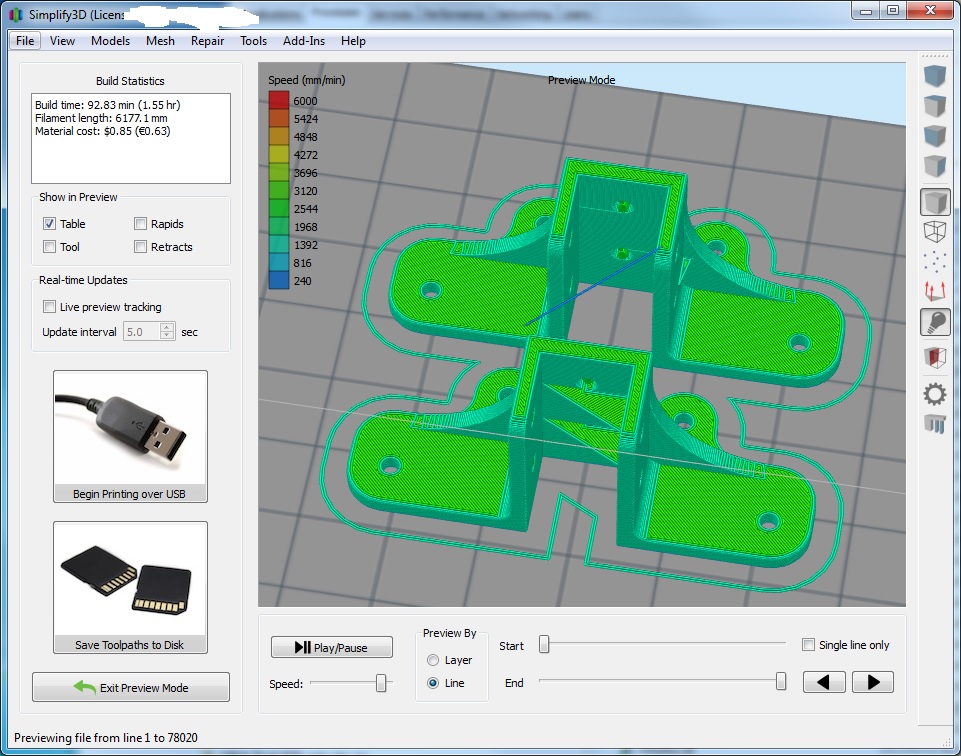
Task: Check the Single line only box
Action: 808,644
